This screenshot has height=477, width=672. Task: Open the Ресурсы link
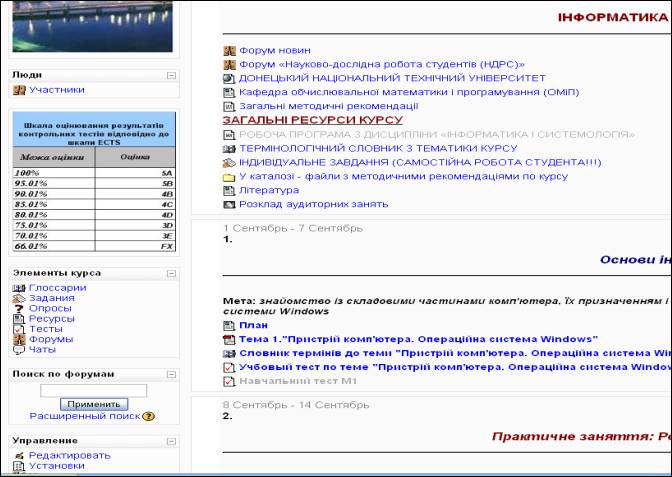coord(51,319)
